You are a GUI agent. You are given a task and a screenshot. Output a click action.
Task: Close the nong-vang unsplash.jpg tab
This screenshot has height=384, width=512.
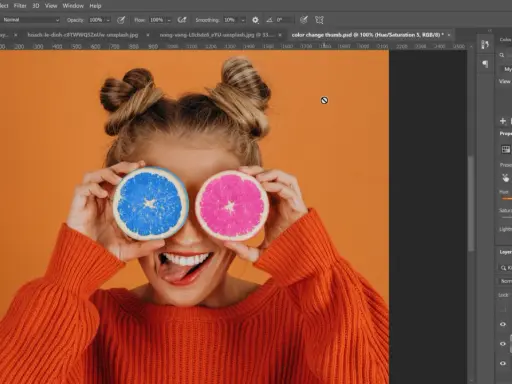click(280, 35)
